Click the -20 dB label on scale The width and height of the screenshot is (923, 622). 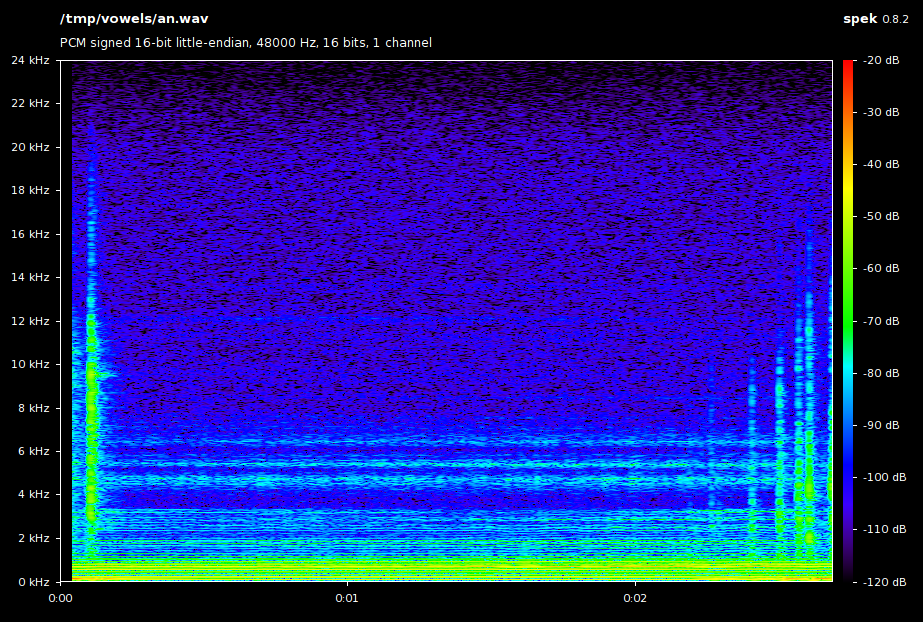coord(883,60)
